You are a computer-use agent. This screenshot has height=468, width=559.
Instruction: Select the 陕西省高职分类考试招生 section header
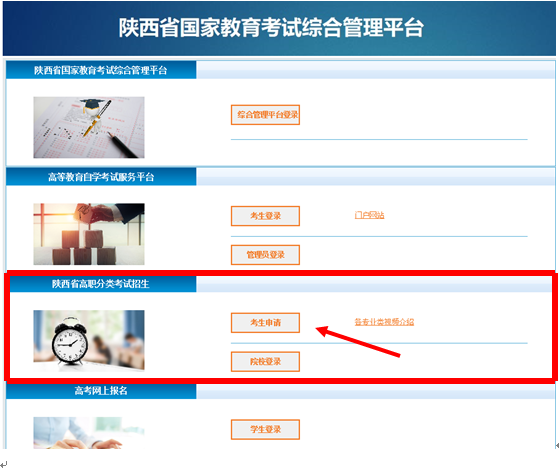[103, 284]
